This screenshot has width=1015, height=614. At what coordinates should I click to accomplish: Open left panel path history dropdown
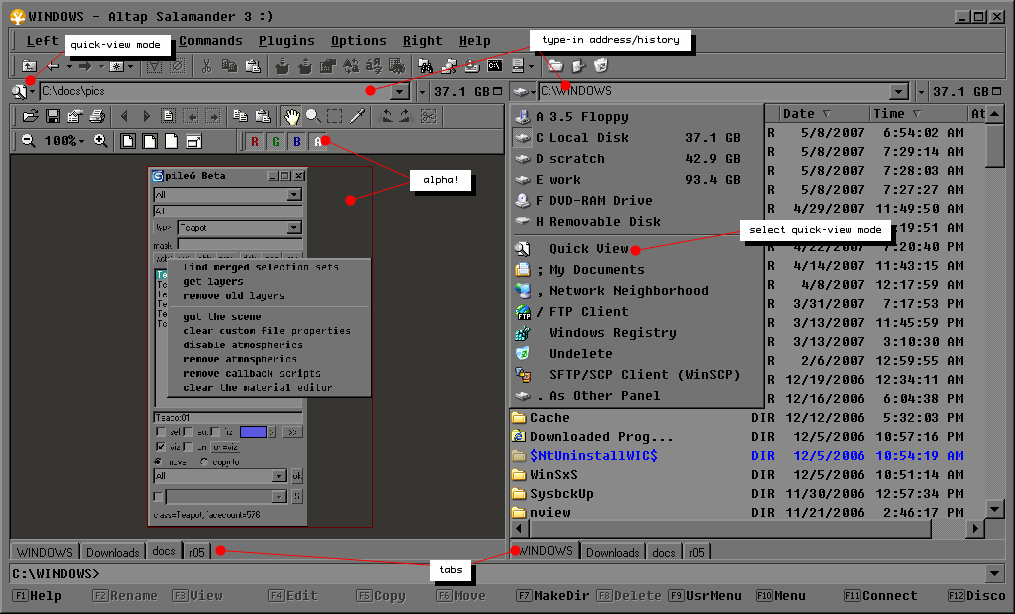(x=400, y=92)
